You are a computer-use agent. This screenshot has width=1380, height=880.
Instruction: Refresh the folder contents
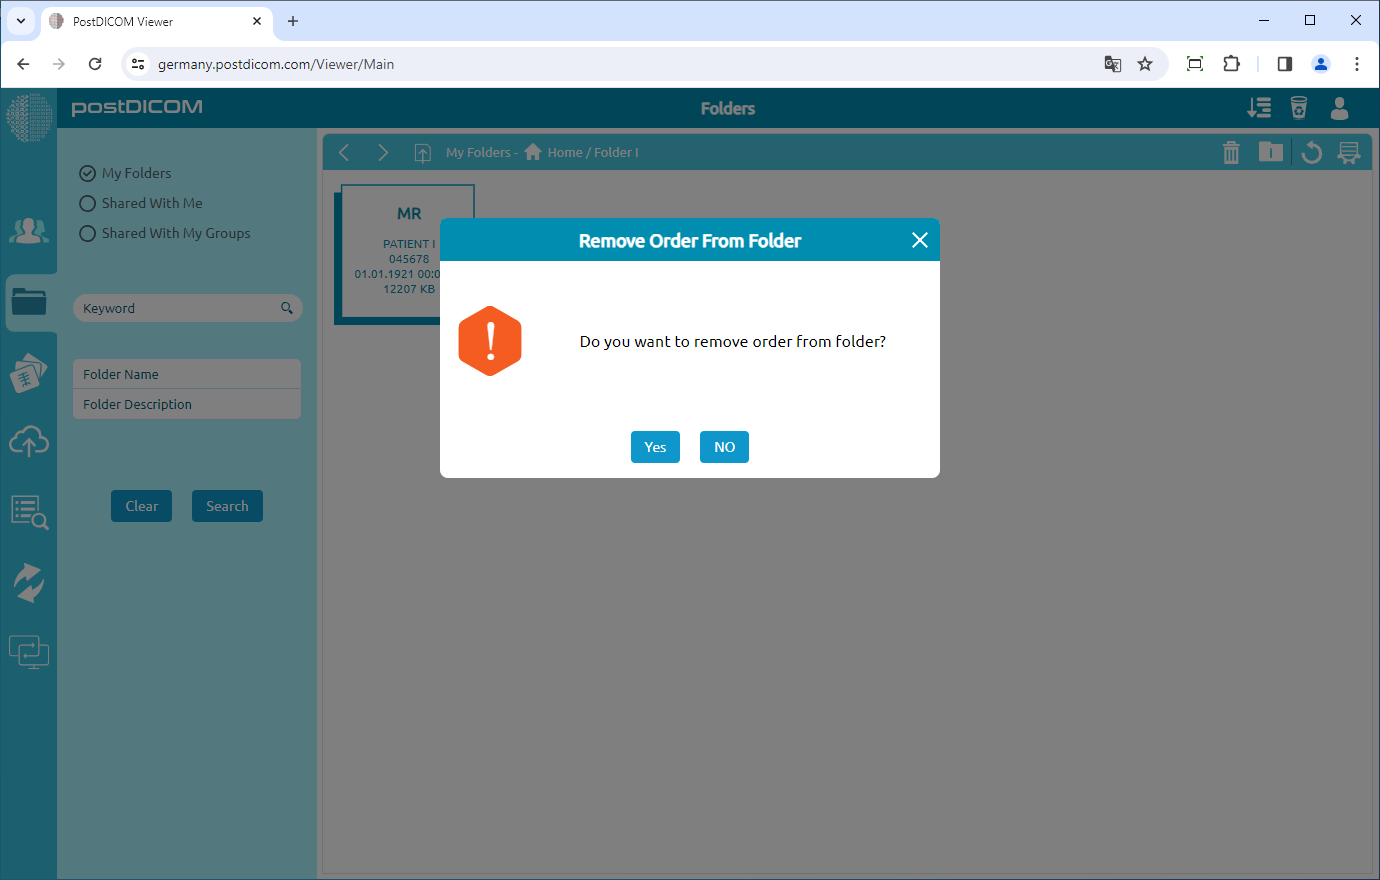click(x=1311, y=152)
